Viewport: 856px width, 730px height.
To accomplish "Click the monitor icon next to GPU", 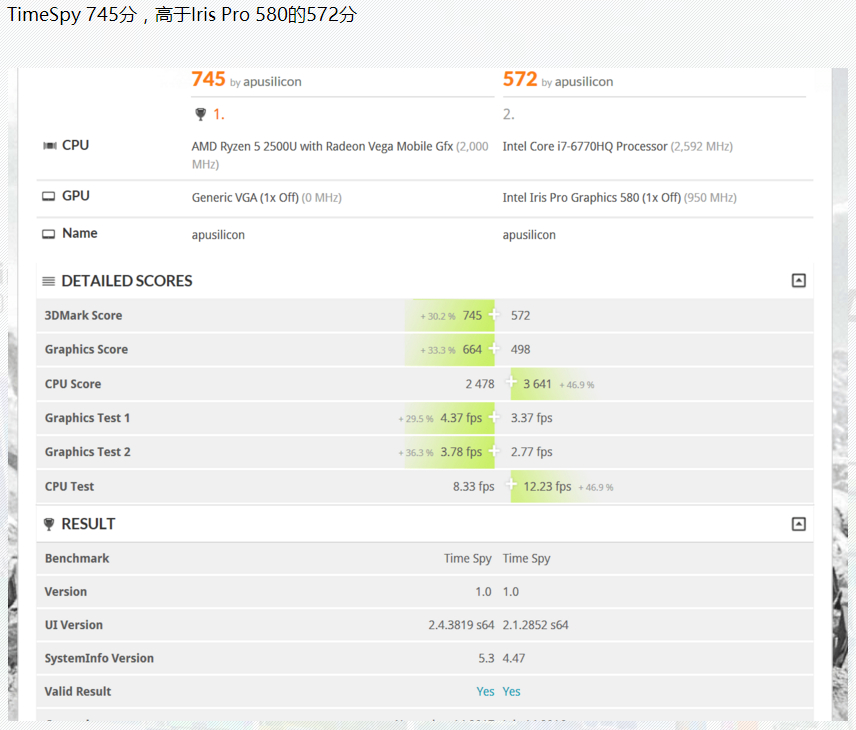I will point(49,196).
